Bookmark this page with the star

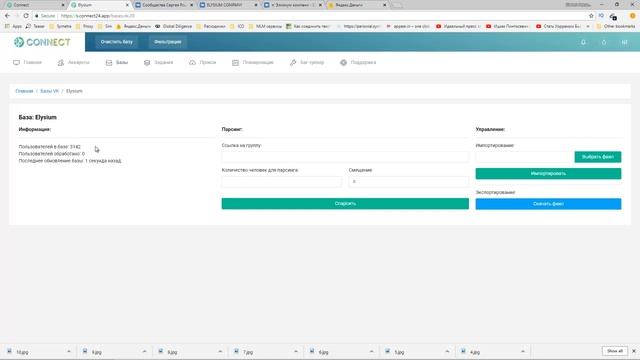[x=591, y=16]
